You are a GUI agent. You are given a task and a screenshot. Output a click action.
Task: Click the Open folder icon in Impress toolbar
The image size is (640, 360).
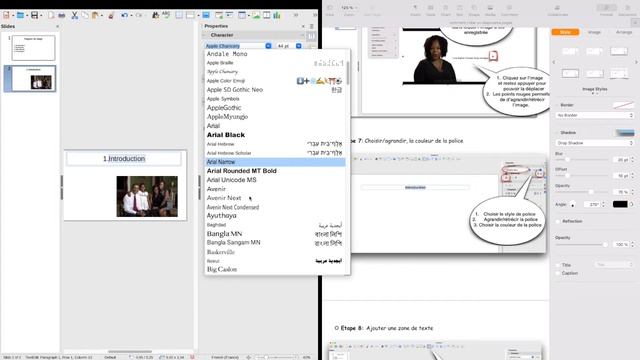[x=20, y=15]
